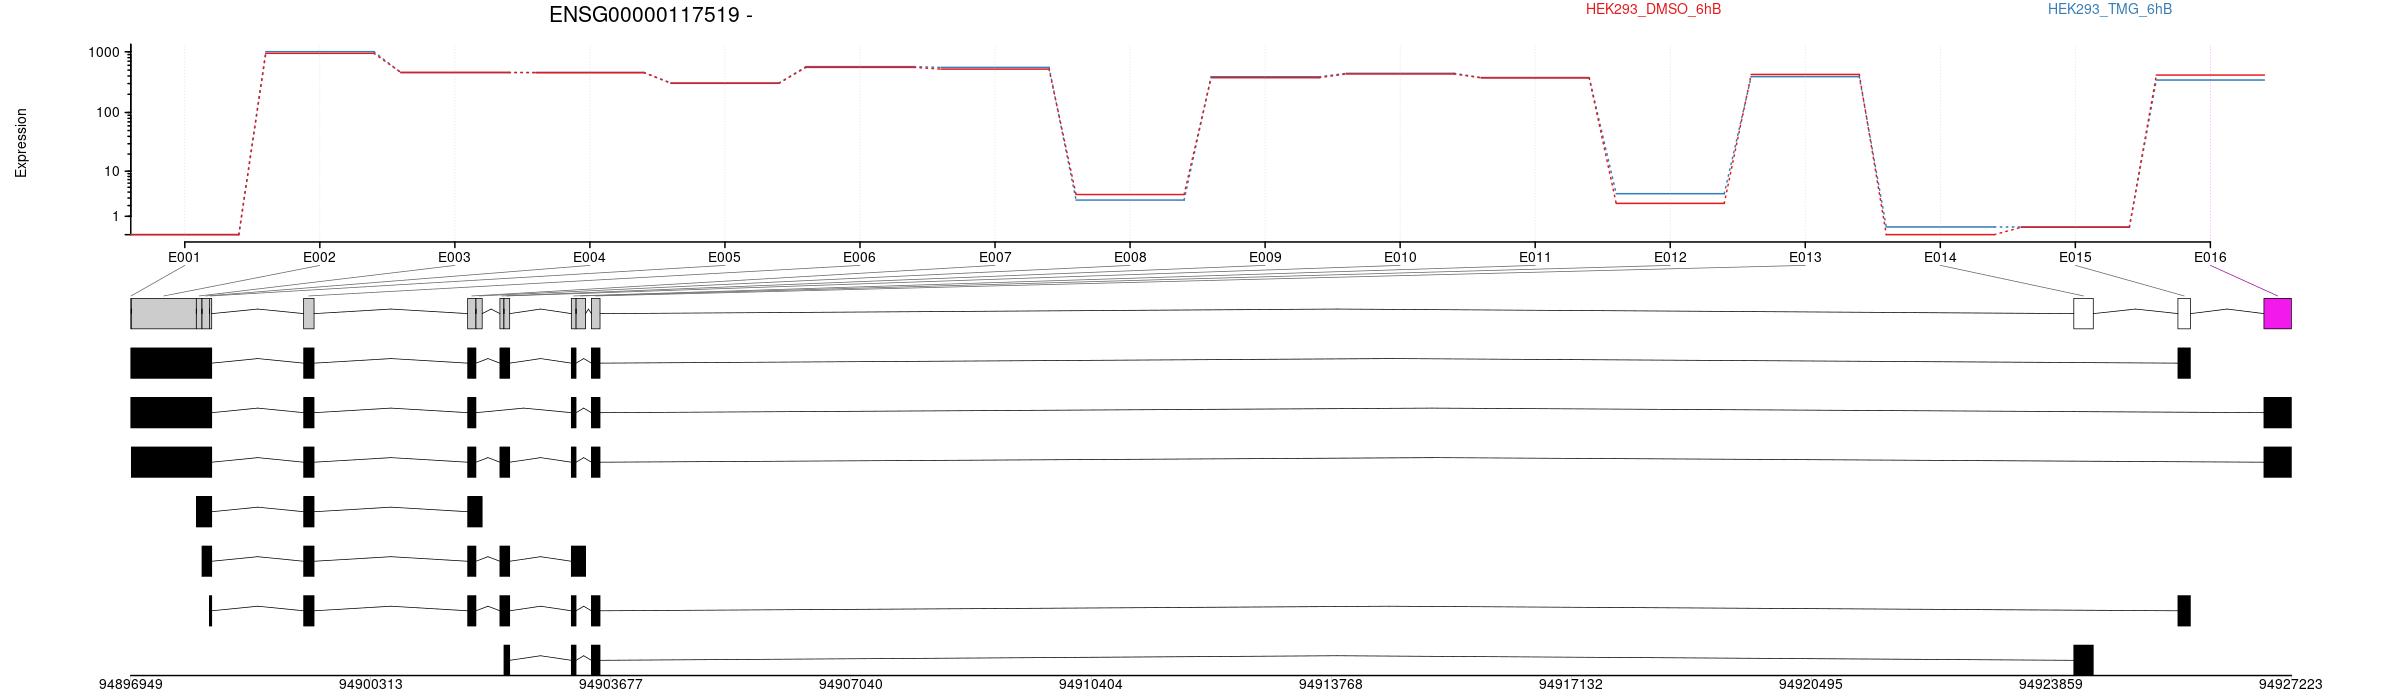Click genomic coordinate 94913768
This screenshot has height=700, width=2400.
pyautogui.click(x=1330, y=685)
